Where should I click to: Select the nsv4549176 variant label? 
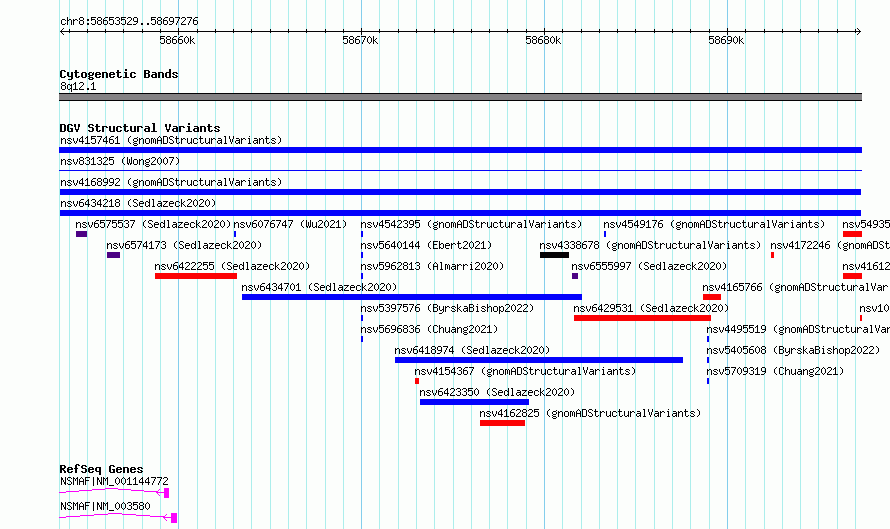coord(714,224)
